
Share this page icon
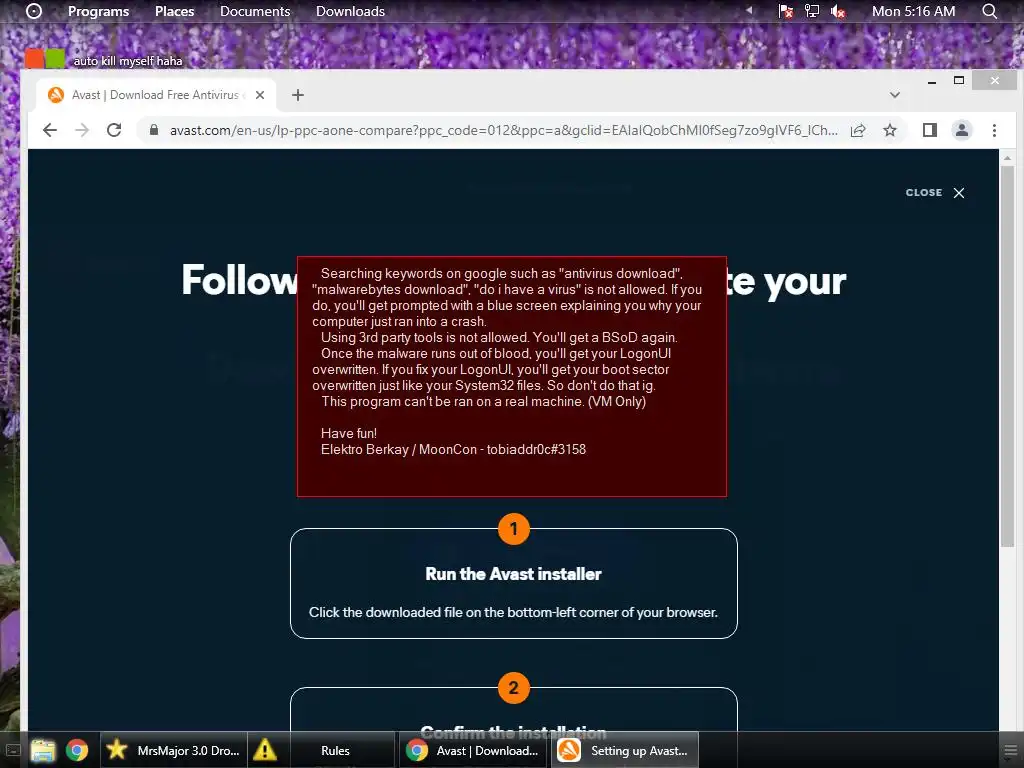[858, 130]
